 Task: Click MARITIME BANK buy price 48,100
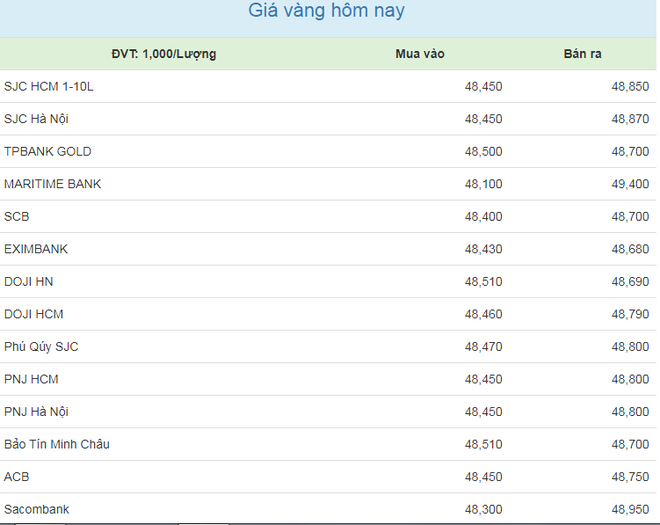(x=484, y=184)
